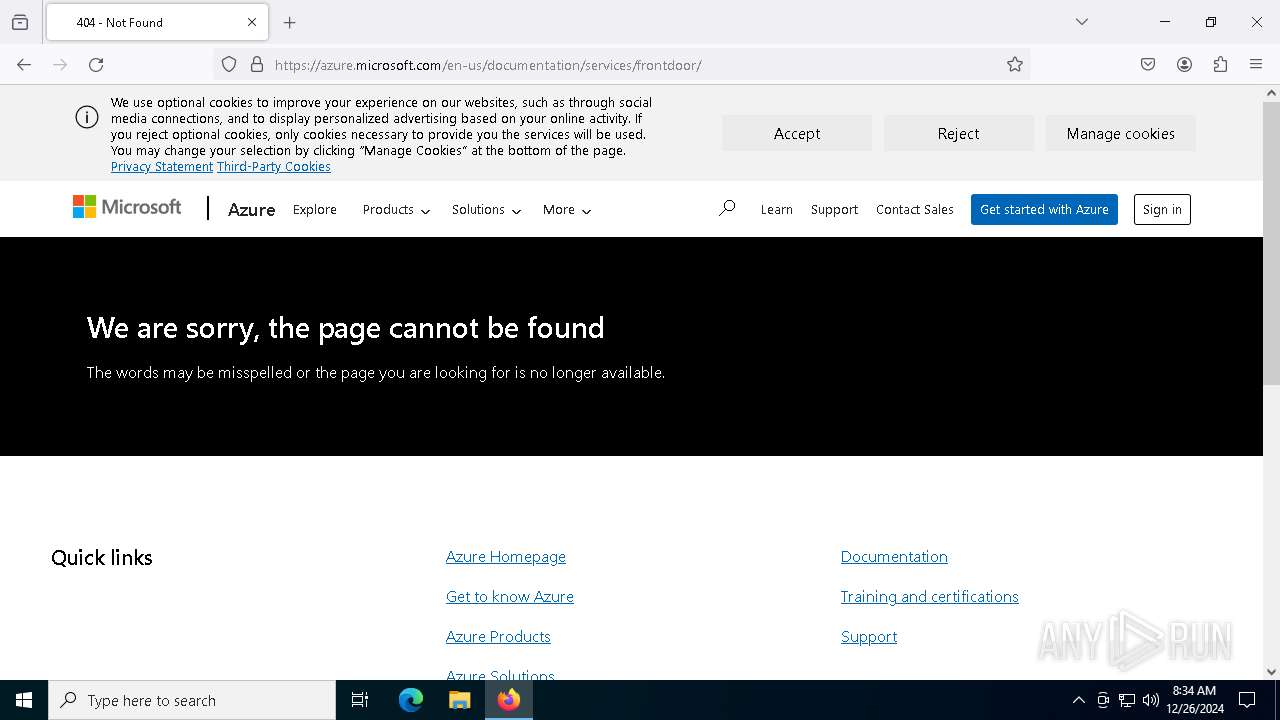Open Task View on taskbar

[x=360, y=700]
